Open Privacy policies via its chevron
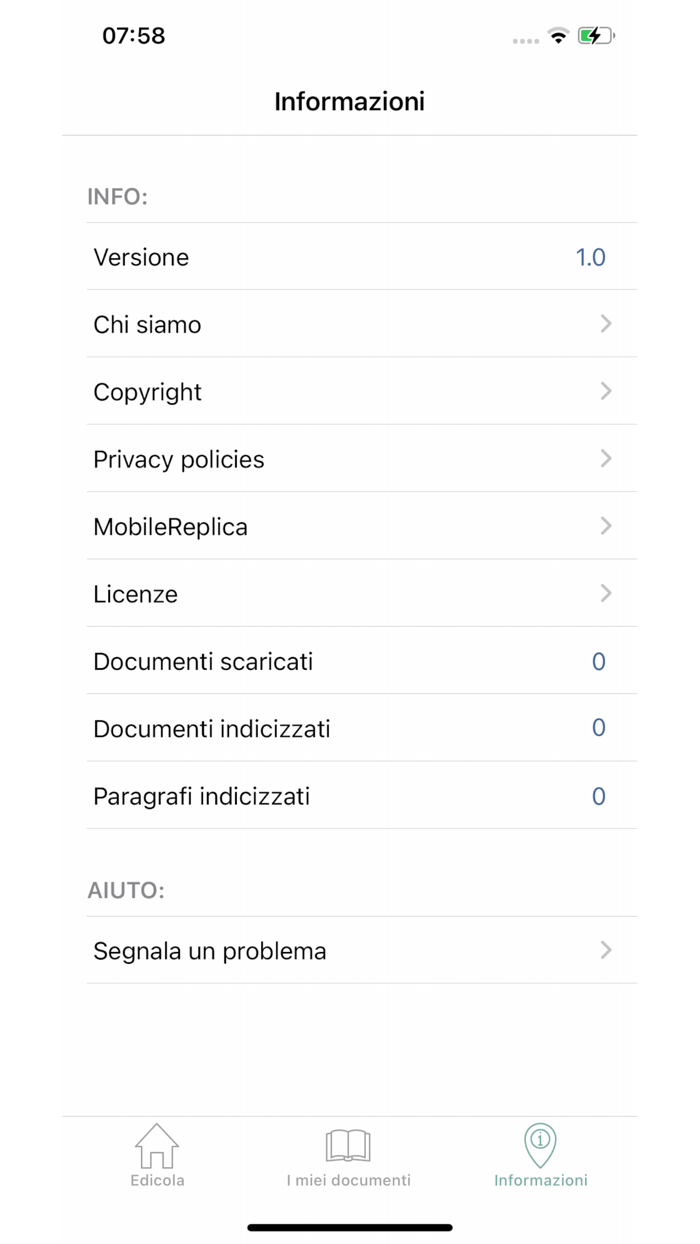This screenshot has width=700, height=1244. point(606,459)
